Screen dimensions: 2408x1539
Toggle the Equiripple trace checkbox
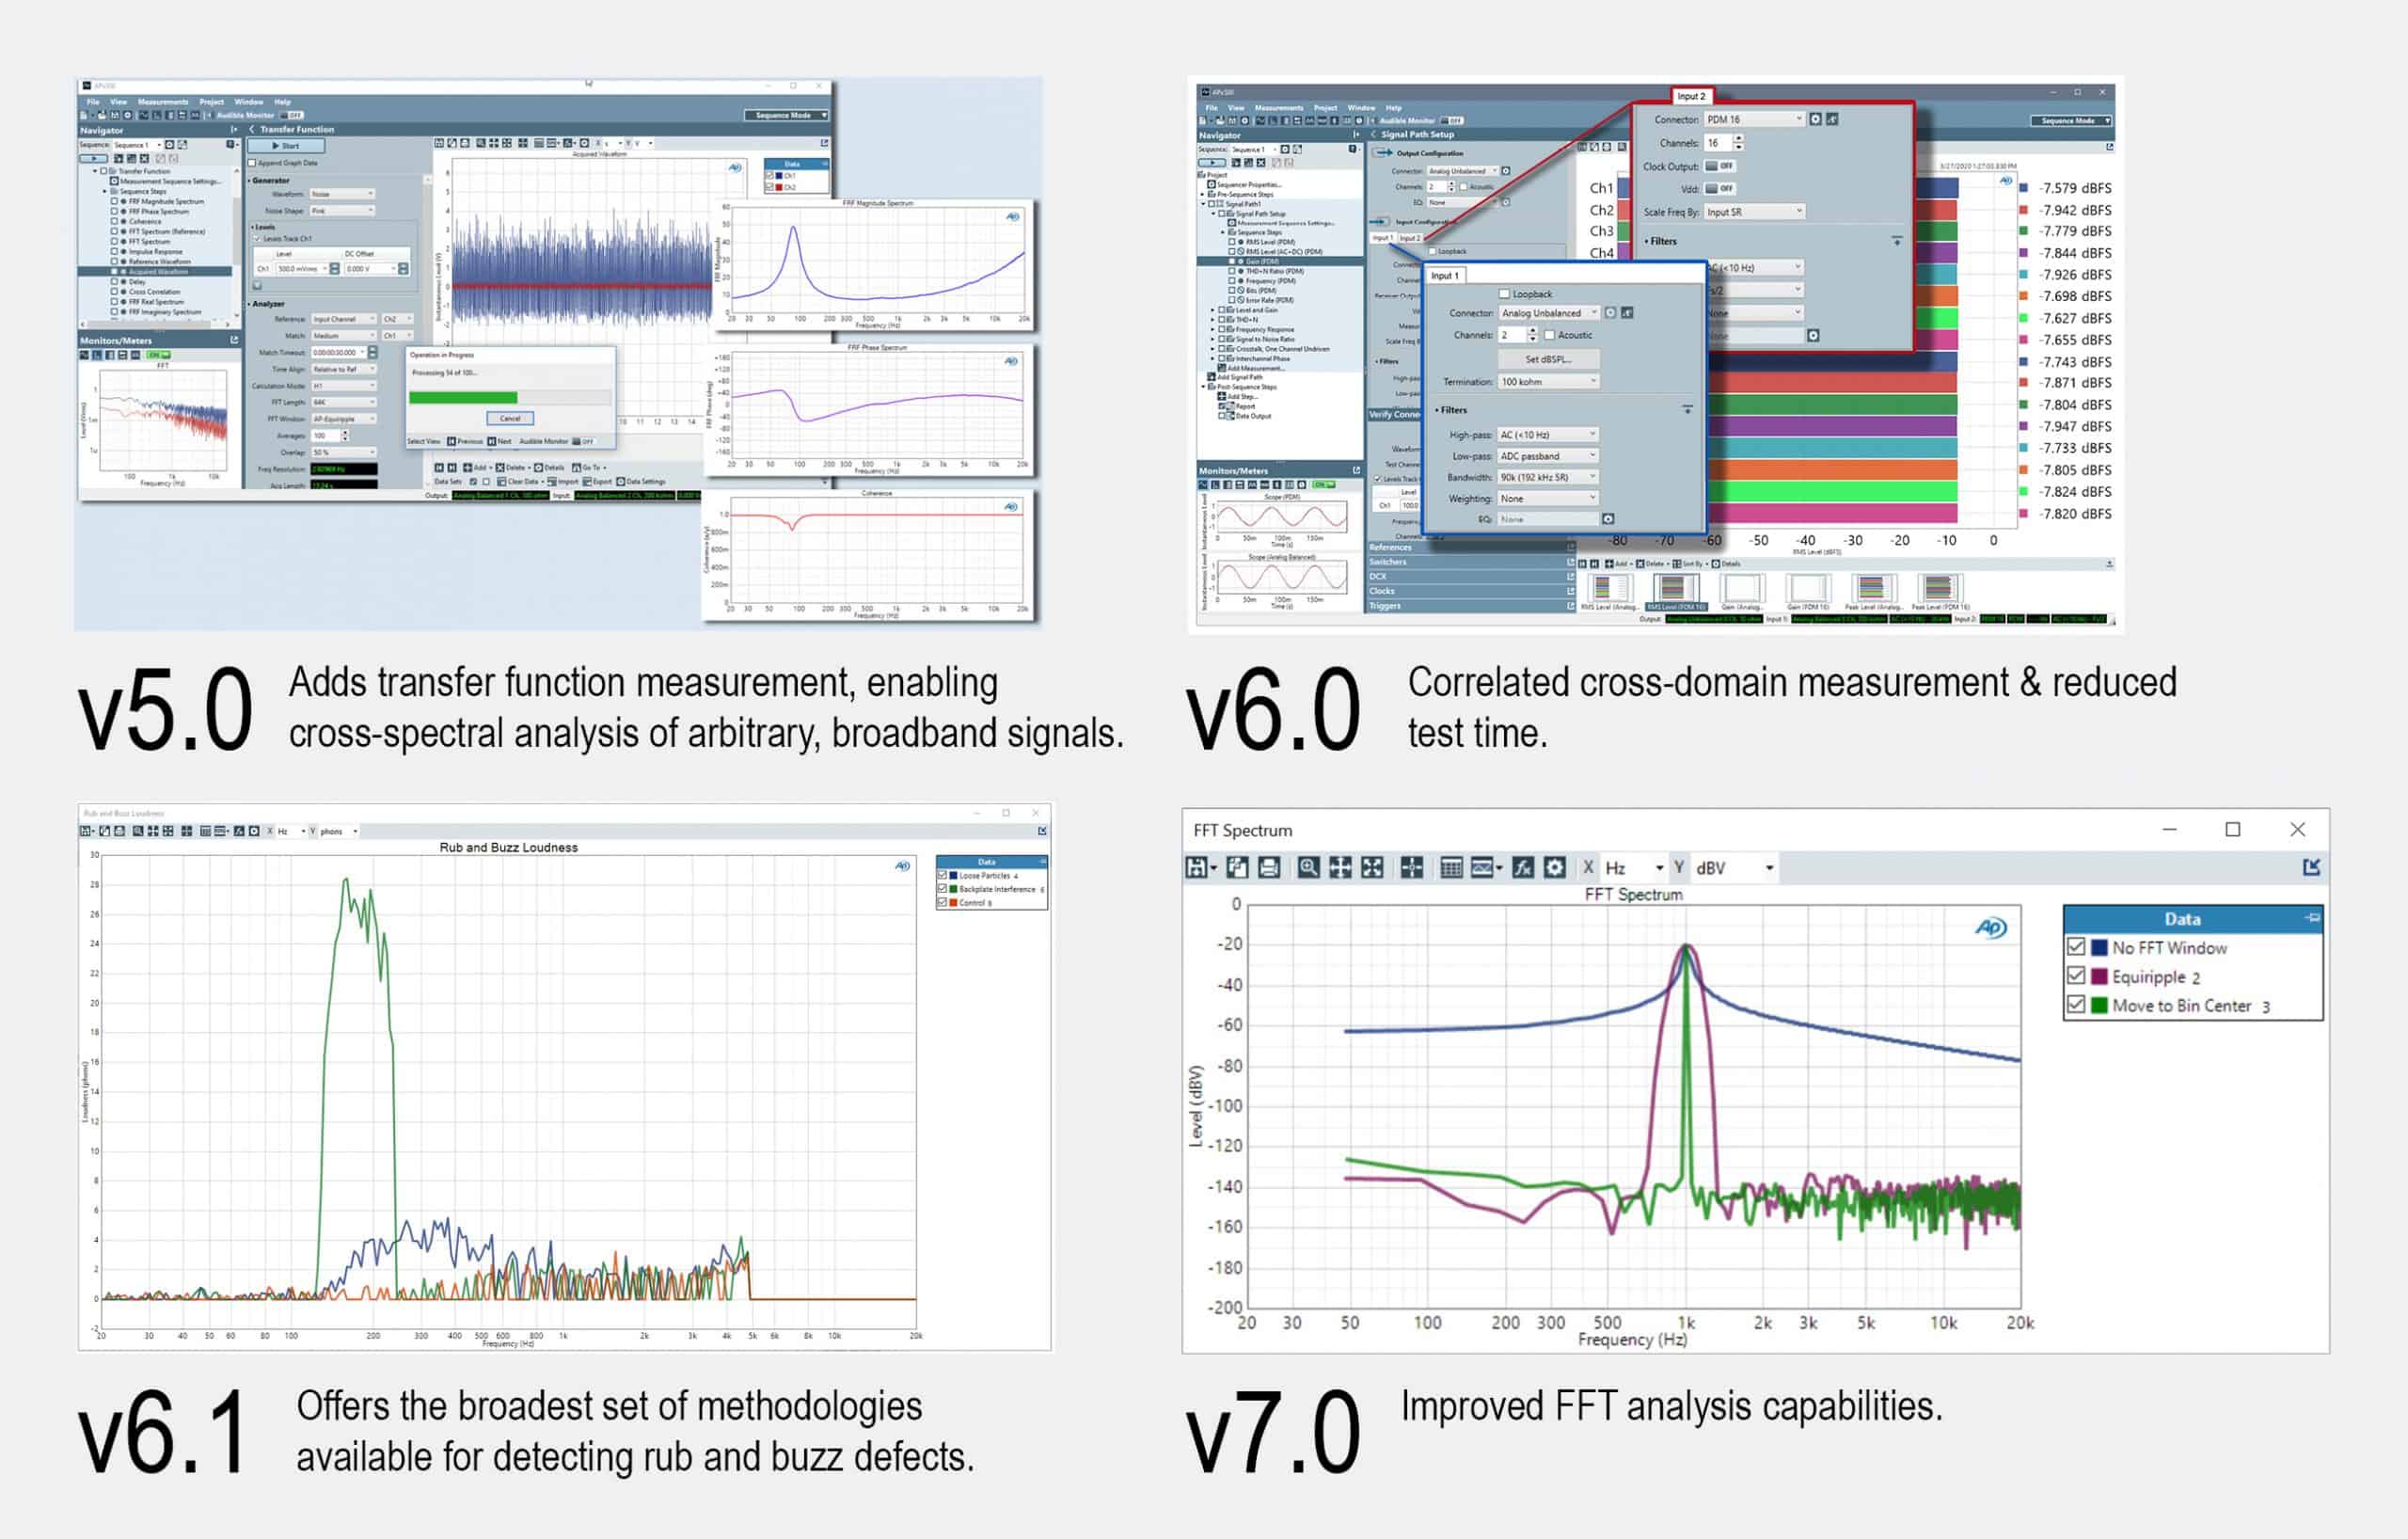pyautogui.click(x=2076, y=976)
